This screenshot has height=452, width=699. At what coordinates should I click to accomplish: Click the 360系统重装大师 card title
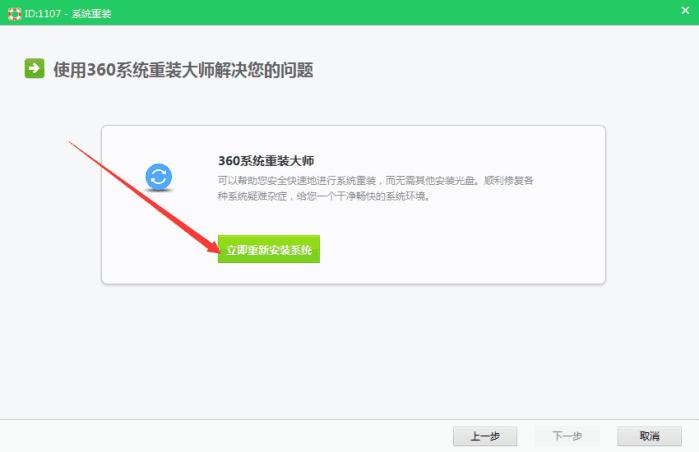click(266, 160)
